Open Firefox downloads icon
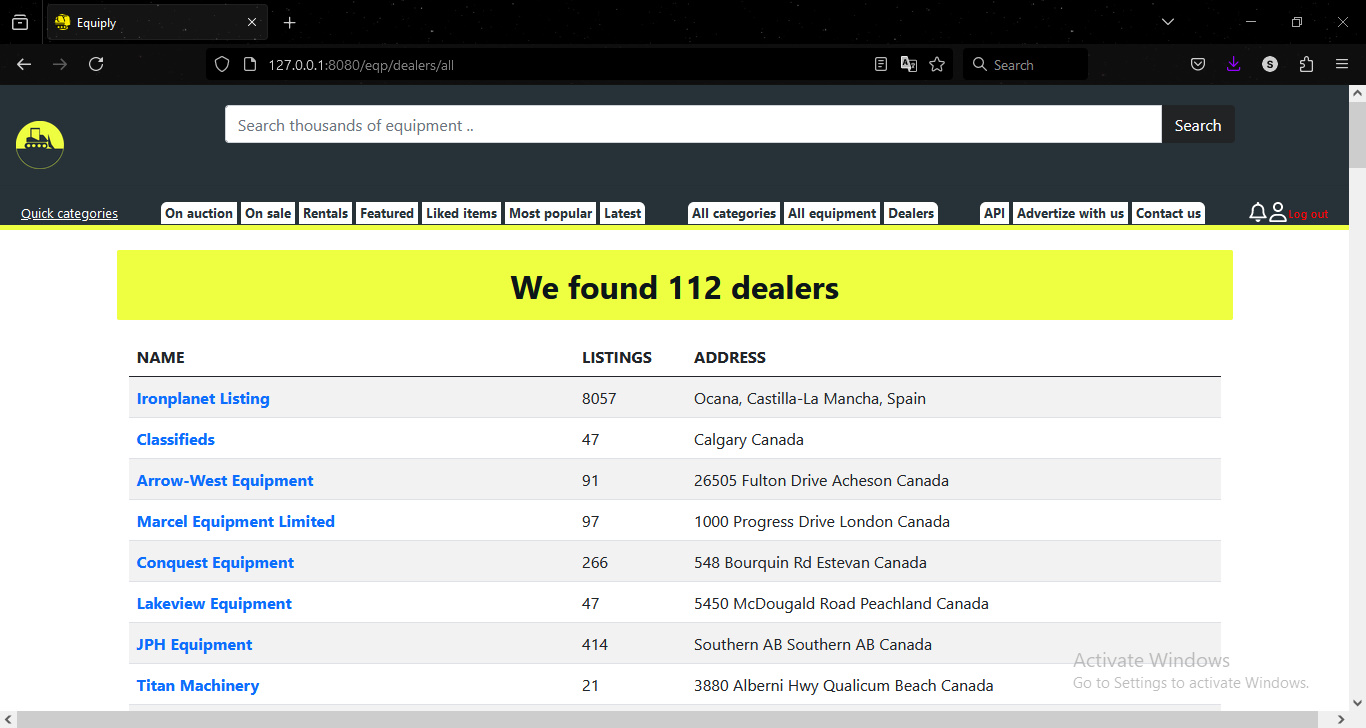The width and height of the screenshot is (1366, 728). point(1233,64)
